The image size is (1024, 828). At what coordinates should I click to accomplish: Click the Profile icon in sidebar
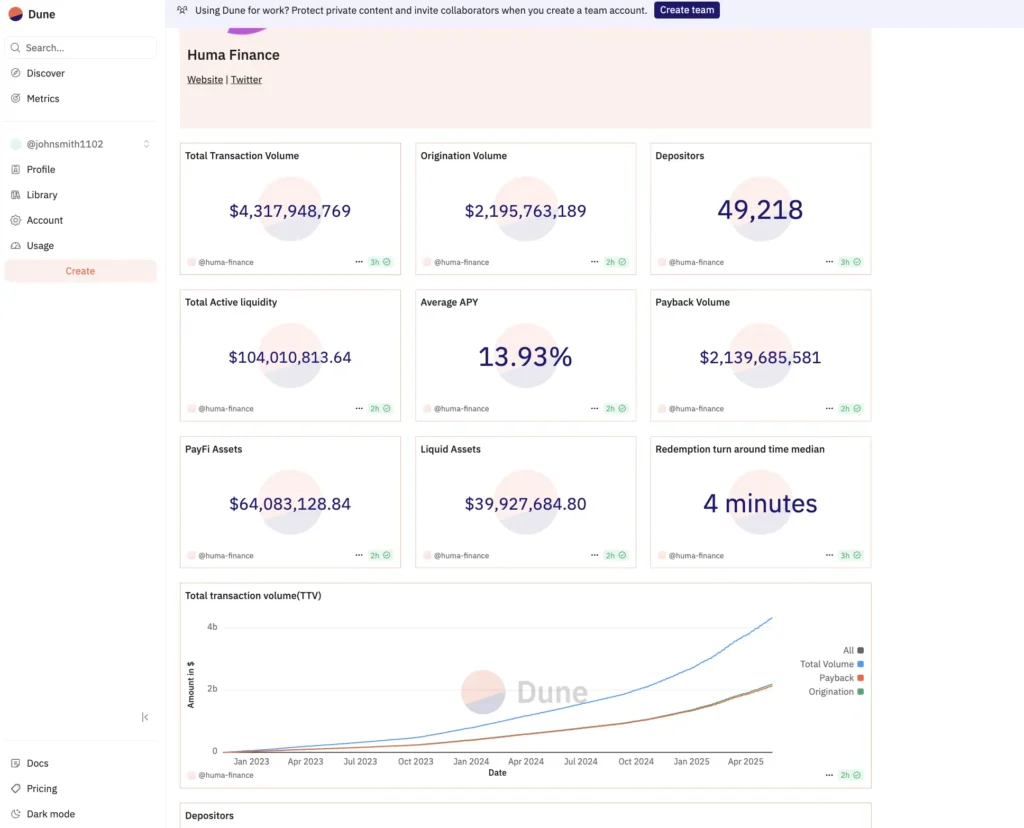[16, 169]
